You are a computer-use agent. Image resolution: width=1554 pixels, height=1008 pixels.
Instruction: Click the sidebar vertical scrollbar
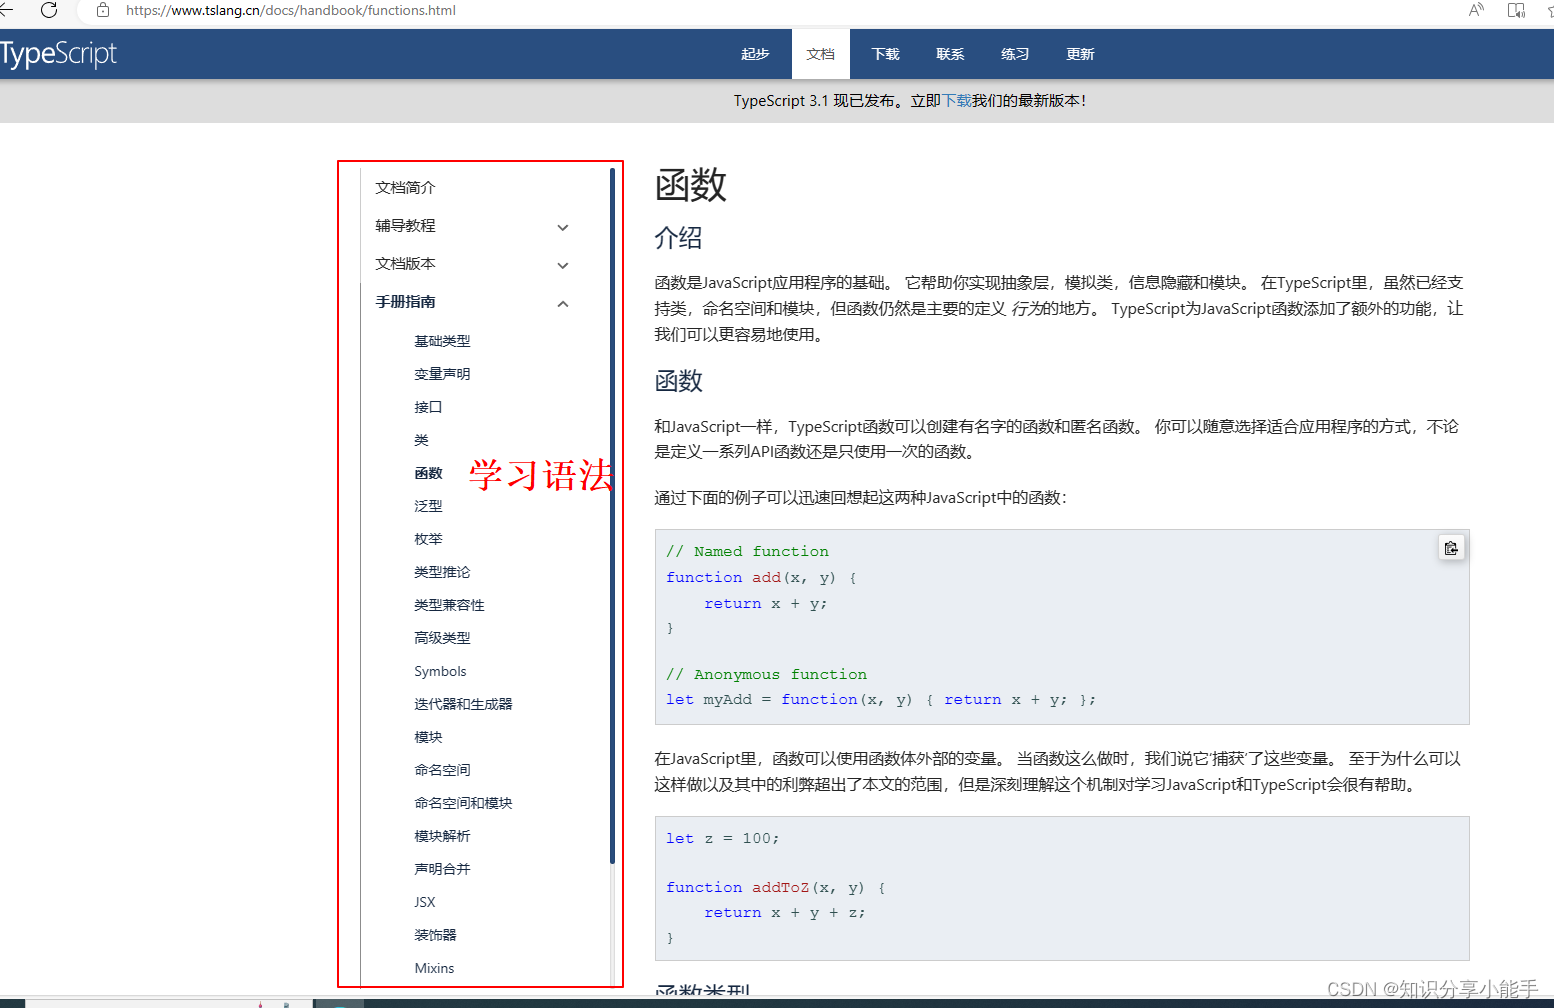click(612, 515)
